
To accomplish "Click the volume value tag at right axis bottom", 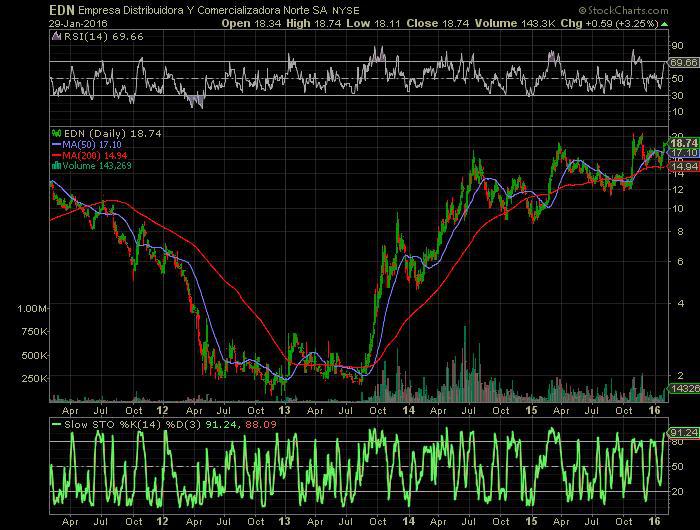I will click(x=683, y=388).
